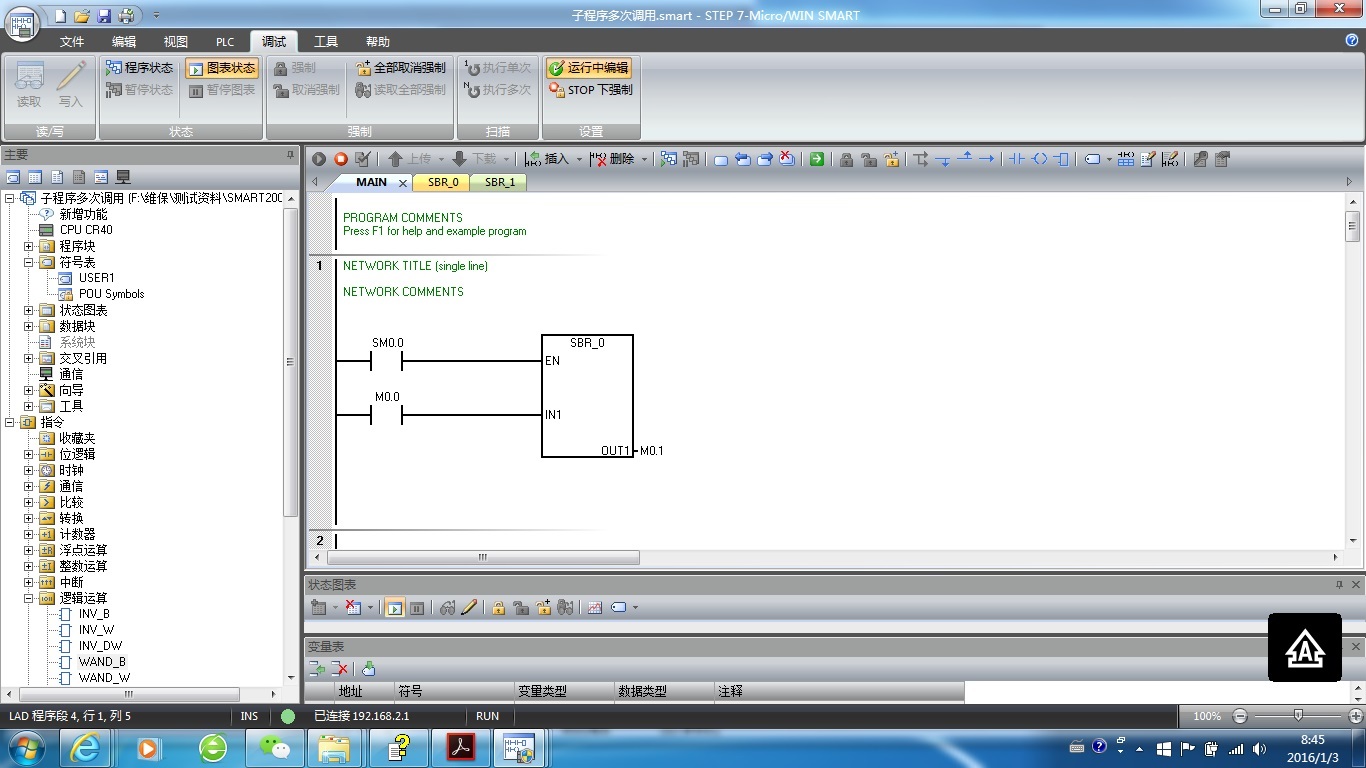Click the yellow force lock icon in 状态图表 toolbar
Screen dimensions: 1366x768
[498, 607]
